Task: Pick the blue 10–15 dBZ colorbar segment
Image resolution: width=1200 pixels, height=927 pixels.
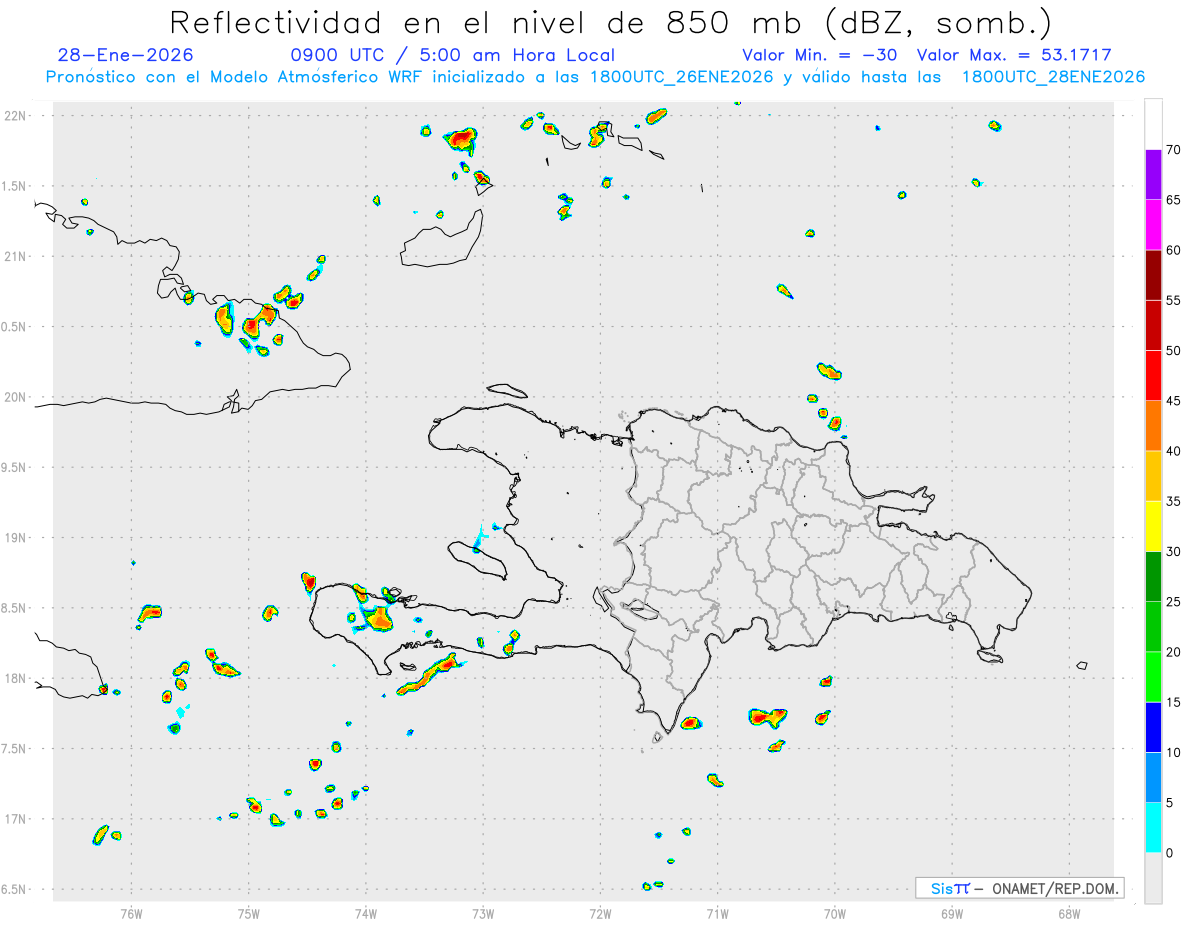Action: click(1153, 727)
